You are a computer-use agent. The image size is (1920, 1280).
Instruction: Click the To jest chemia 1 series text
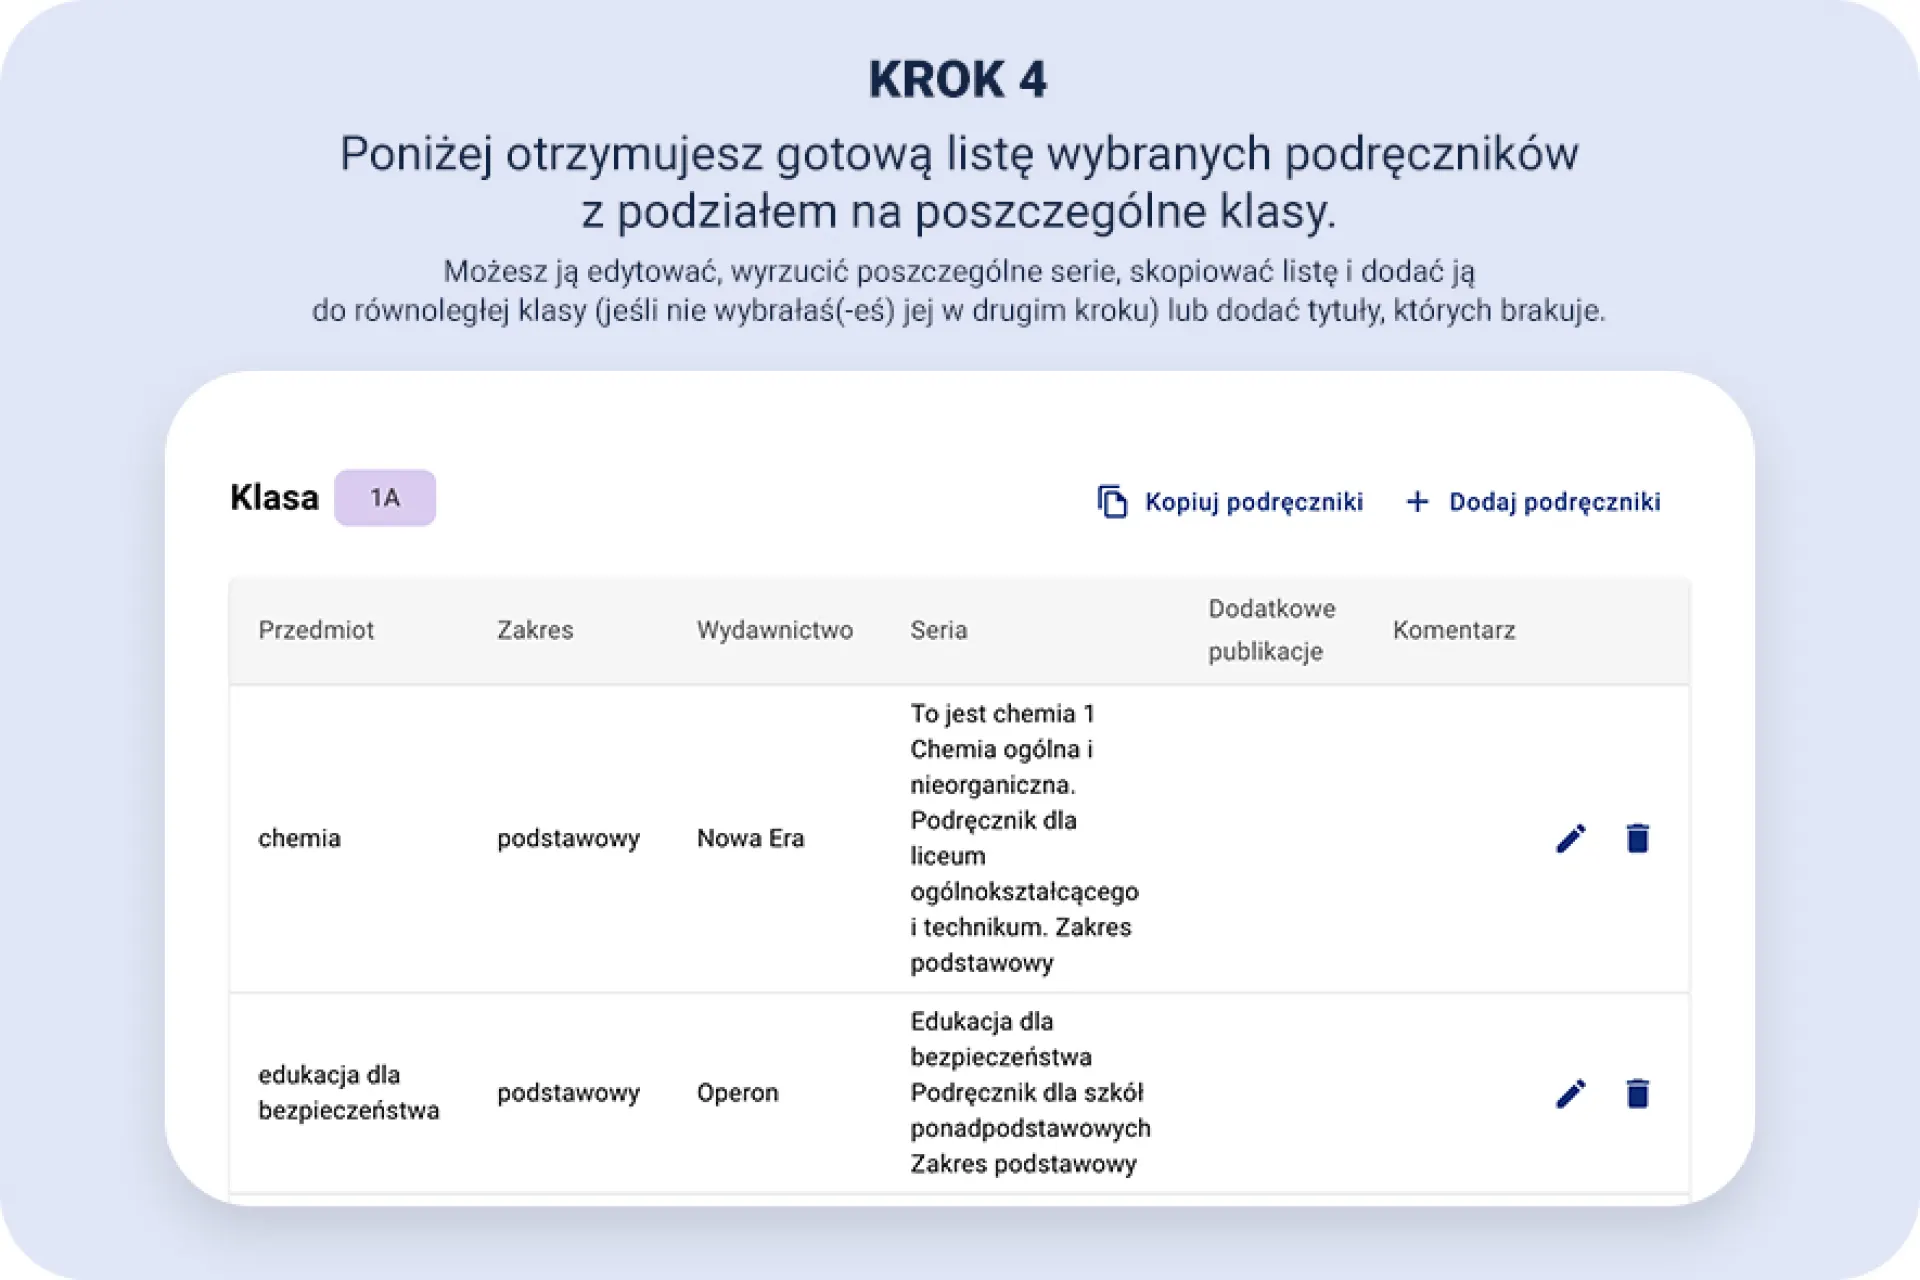pos(1002,714)
